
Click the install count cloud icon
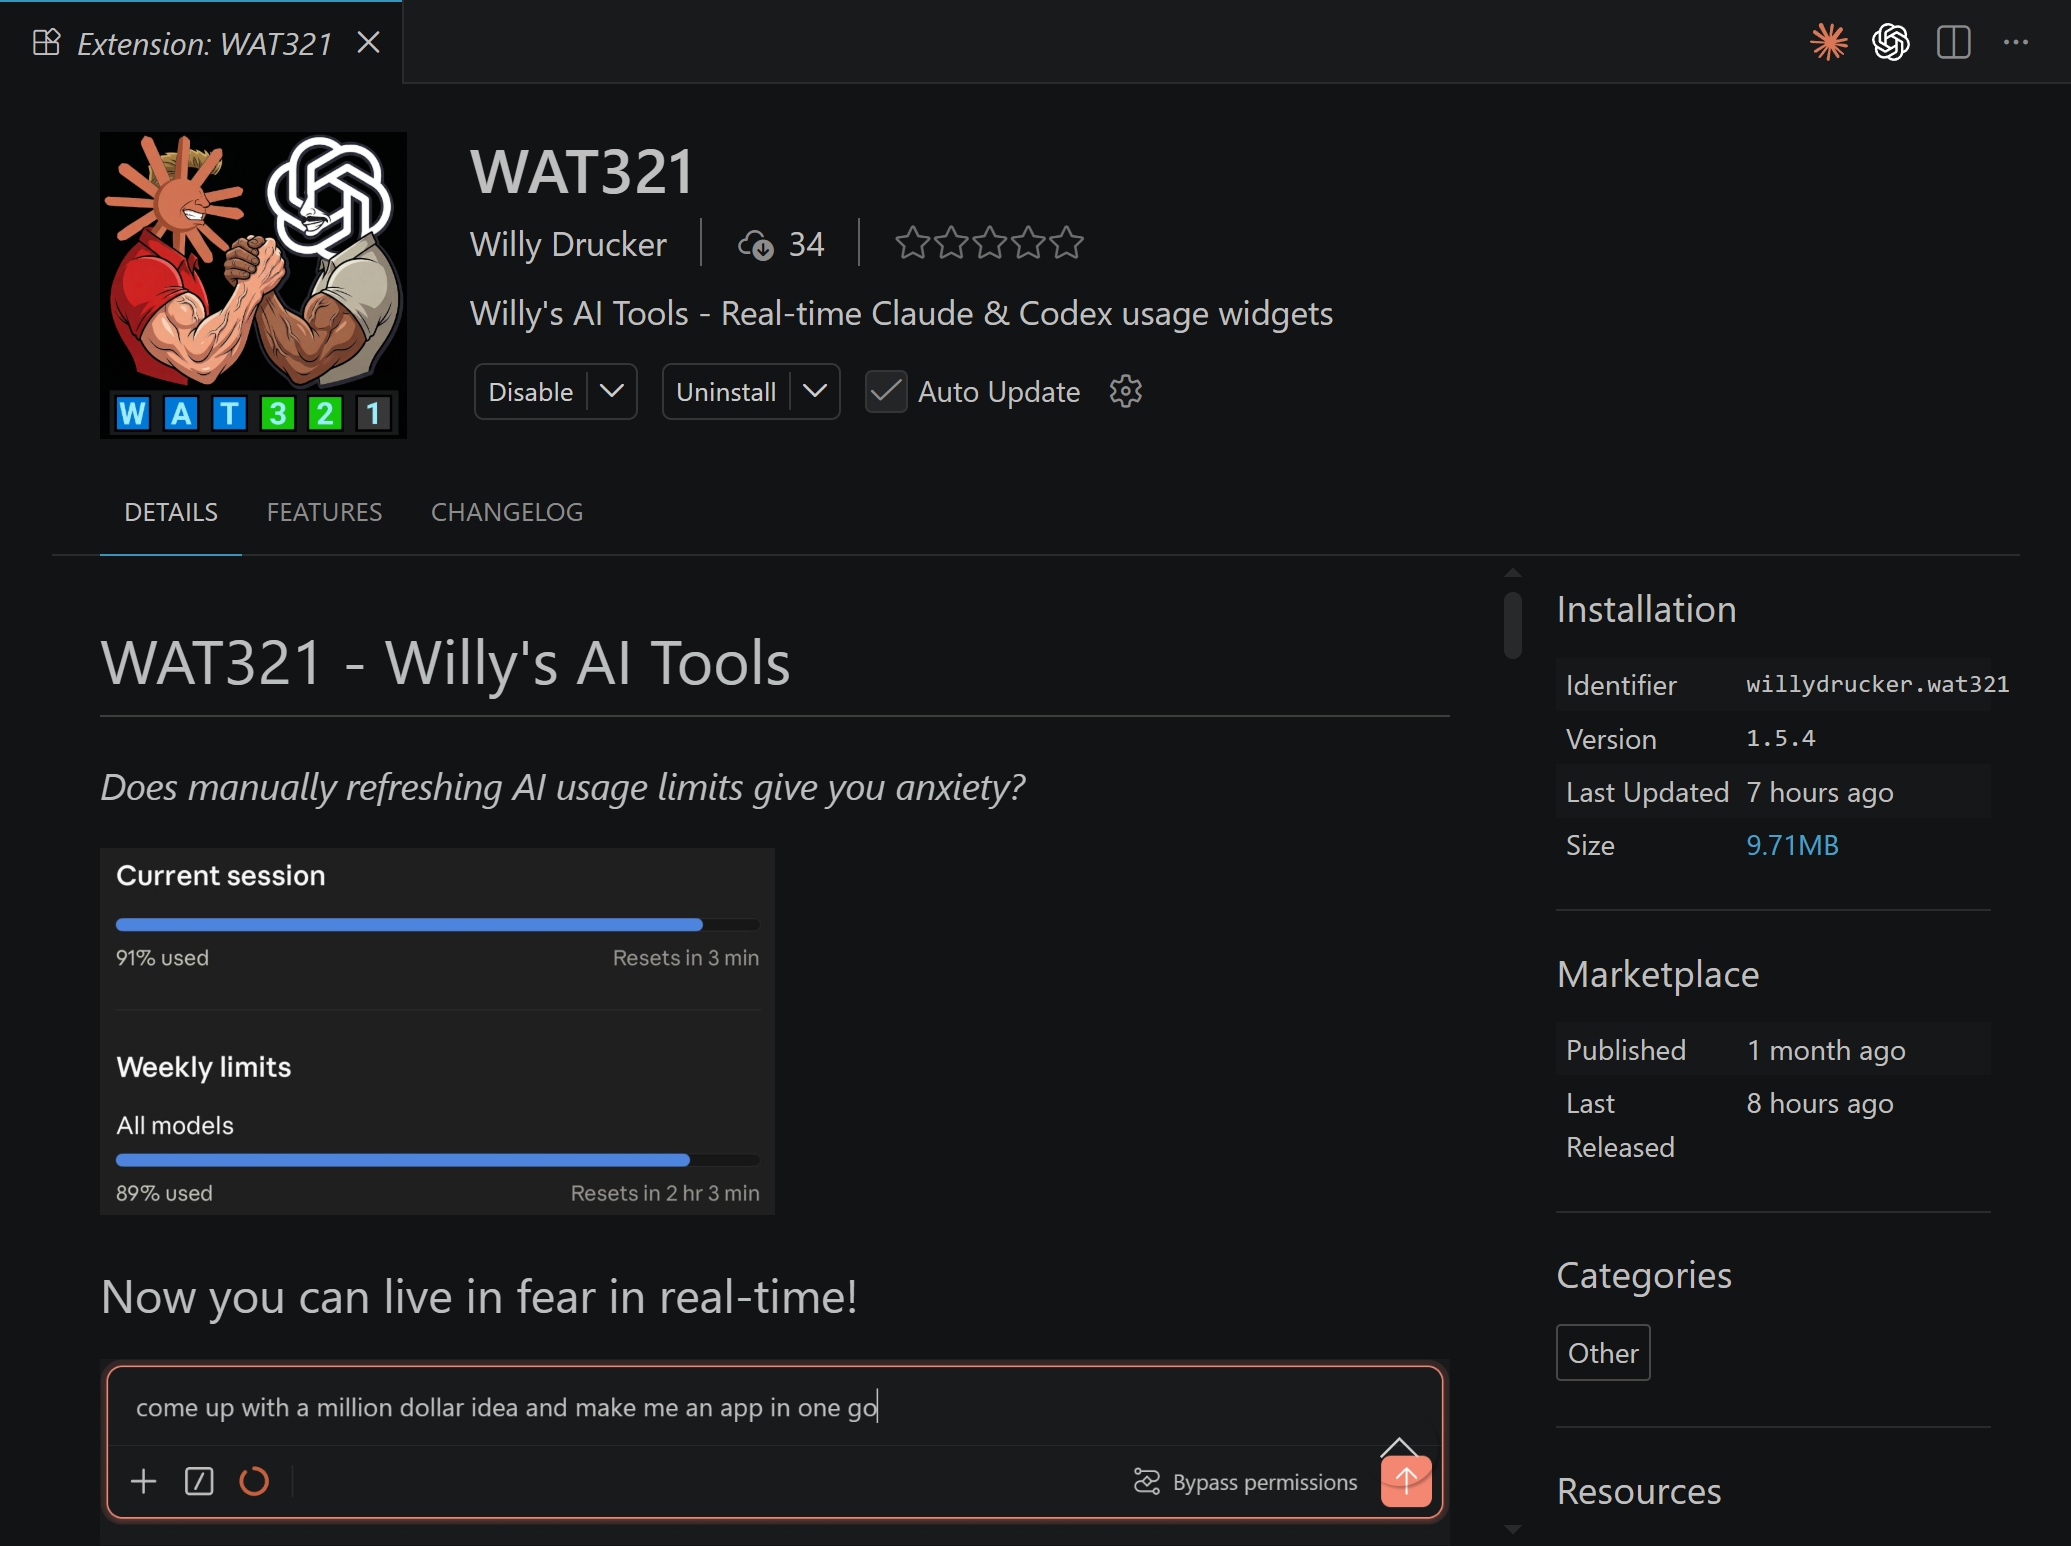pos(756,244)
